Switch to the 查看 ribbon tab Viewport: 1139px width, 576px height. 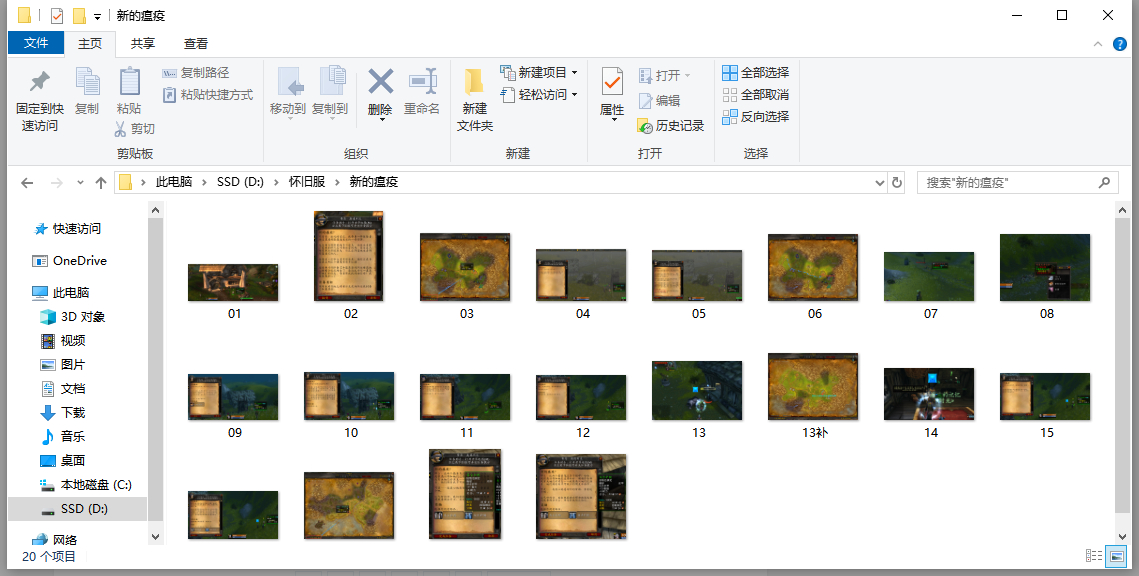pos(195,44)
